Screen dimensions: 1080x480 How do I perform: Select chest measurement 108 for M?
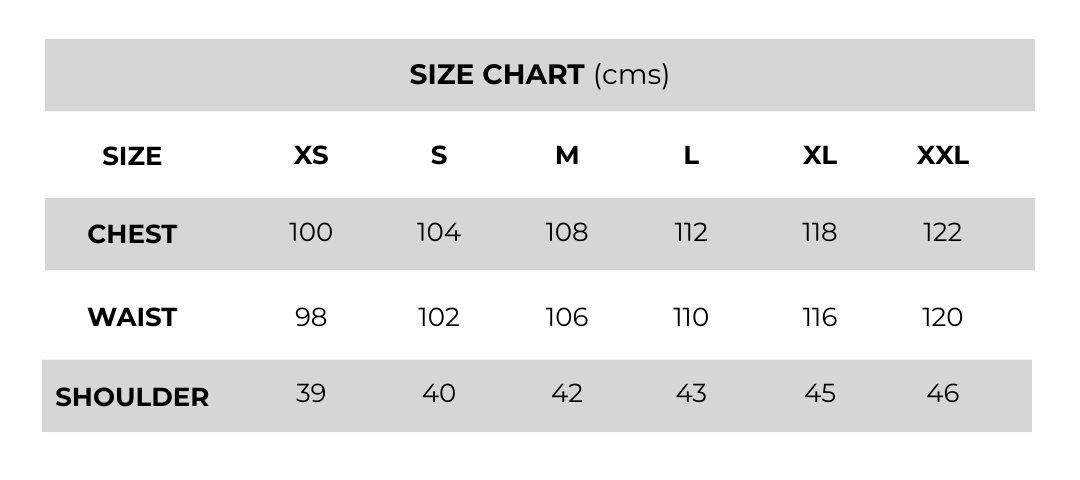coord(566,233)
